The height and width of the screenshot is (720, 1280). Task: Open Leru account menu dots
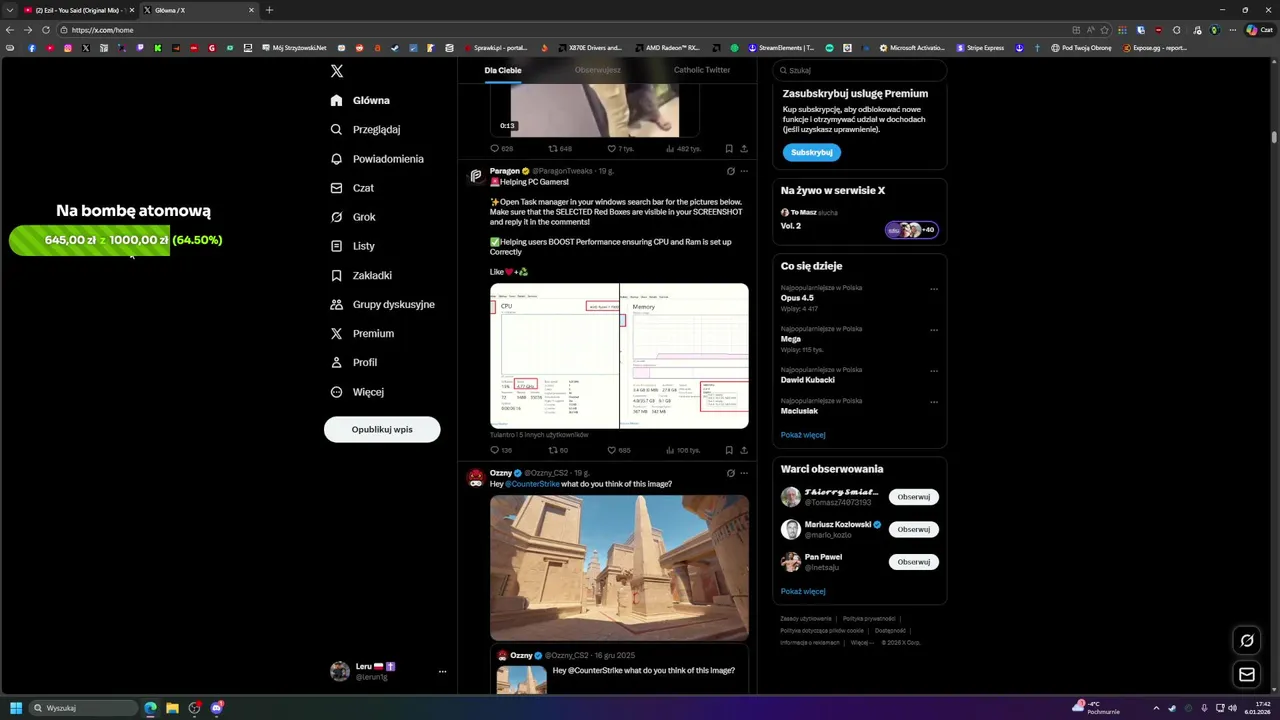pyautogui.click(x=442, y=672)
